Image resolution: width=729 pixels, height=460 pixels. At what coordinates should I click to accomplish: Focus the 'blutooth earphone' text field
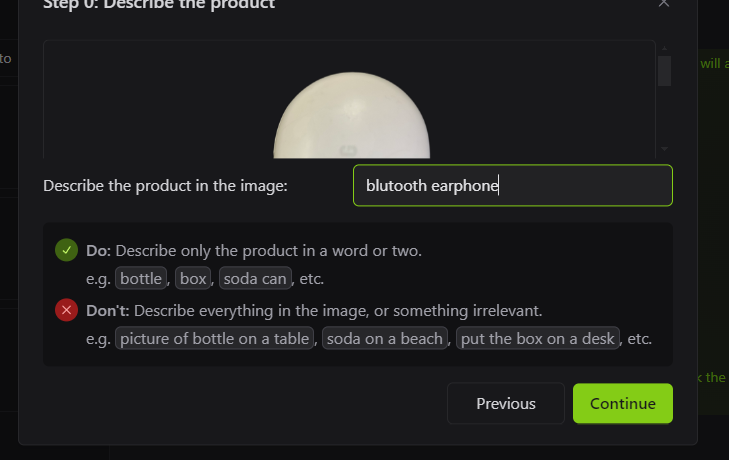pos(513,185)
